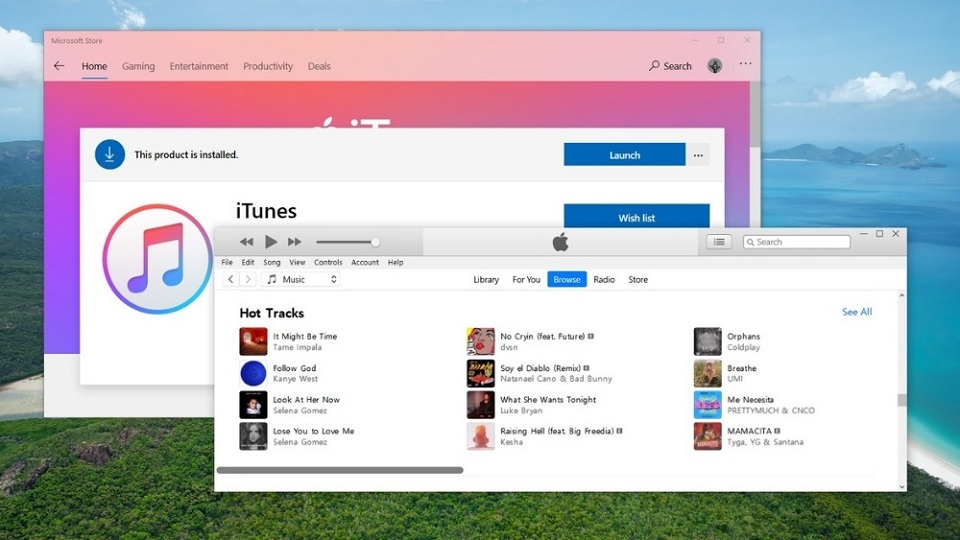
Task: Click the What She Wants Tonight artwork
Action: pos(481,405)
